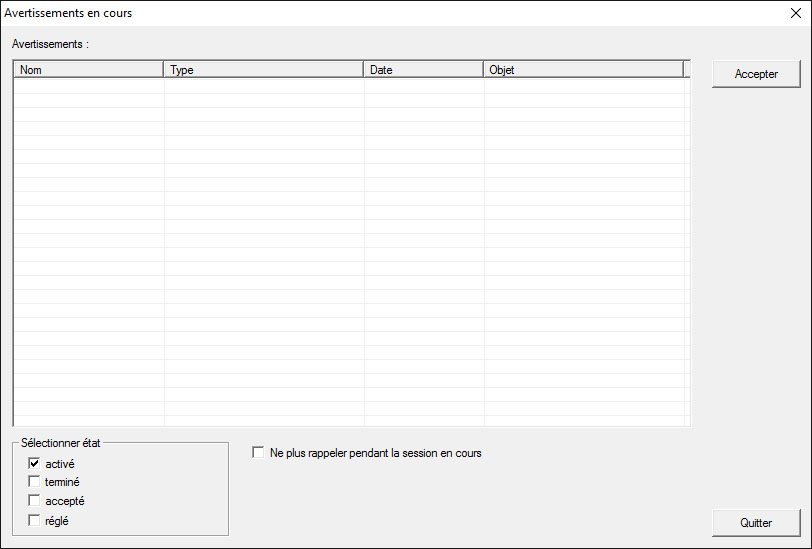
Task: Sort warnings by the Type column
Action: [263, 70]
